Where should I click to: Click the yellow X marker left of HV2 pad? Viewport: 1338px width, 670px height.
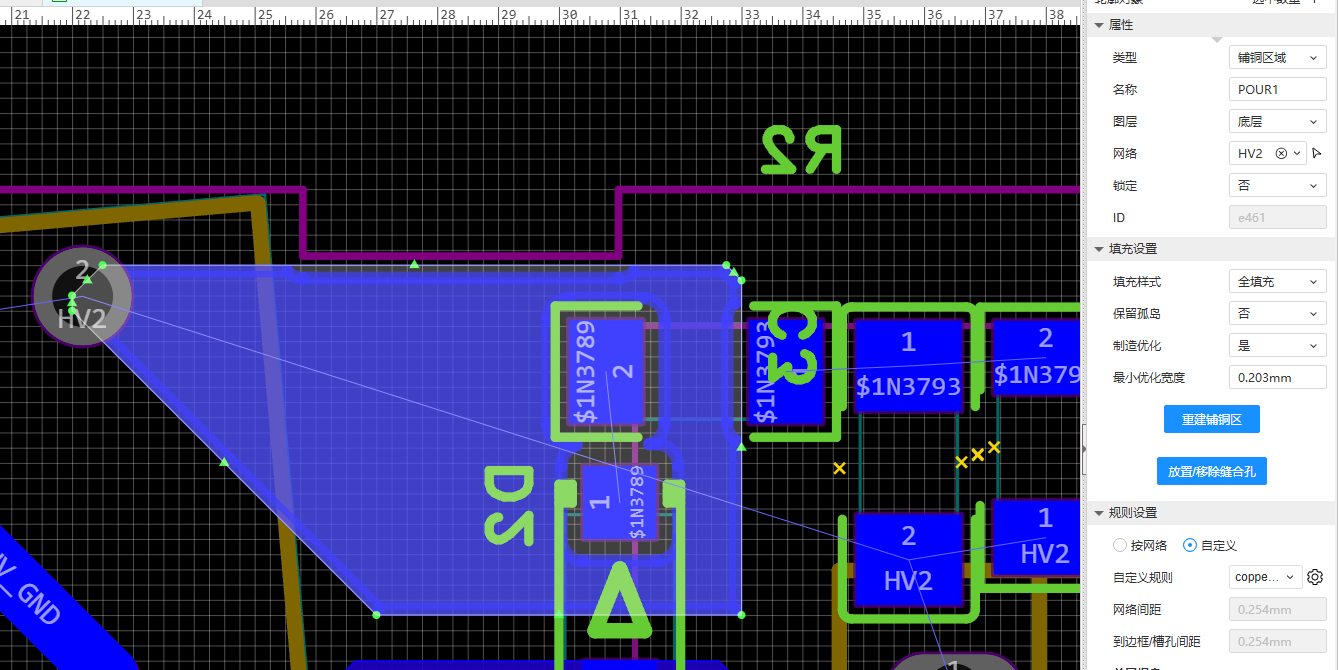(x=839, y=467)
